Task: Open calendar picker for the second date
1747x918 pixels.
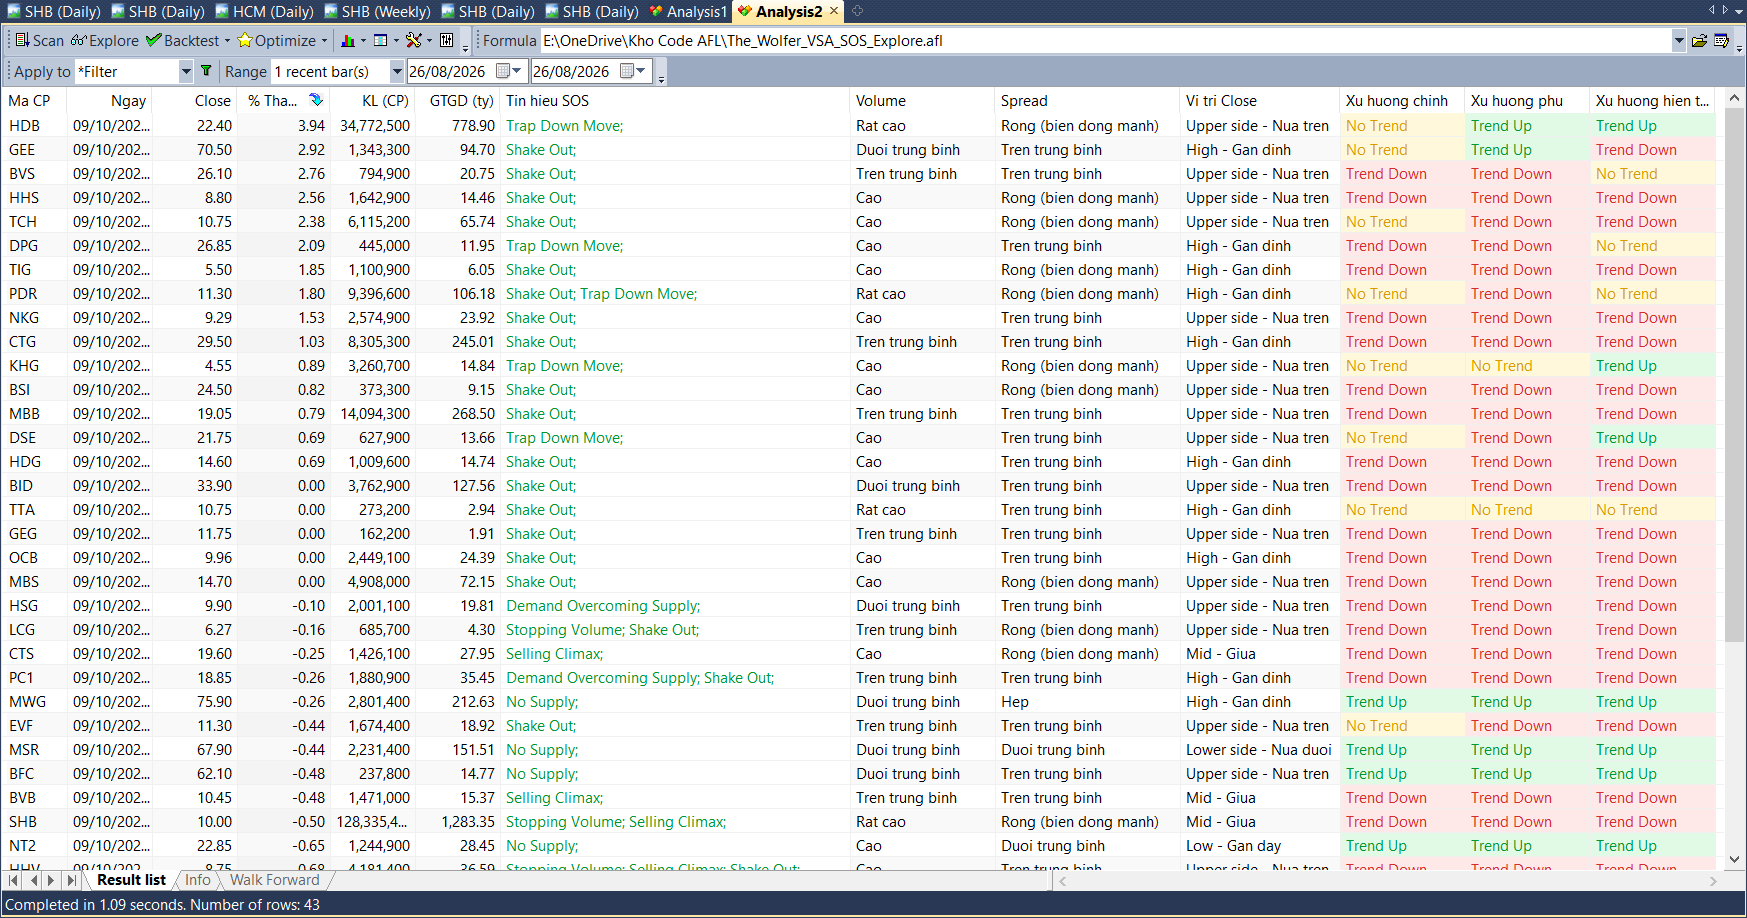Action: point(633,71)
